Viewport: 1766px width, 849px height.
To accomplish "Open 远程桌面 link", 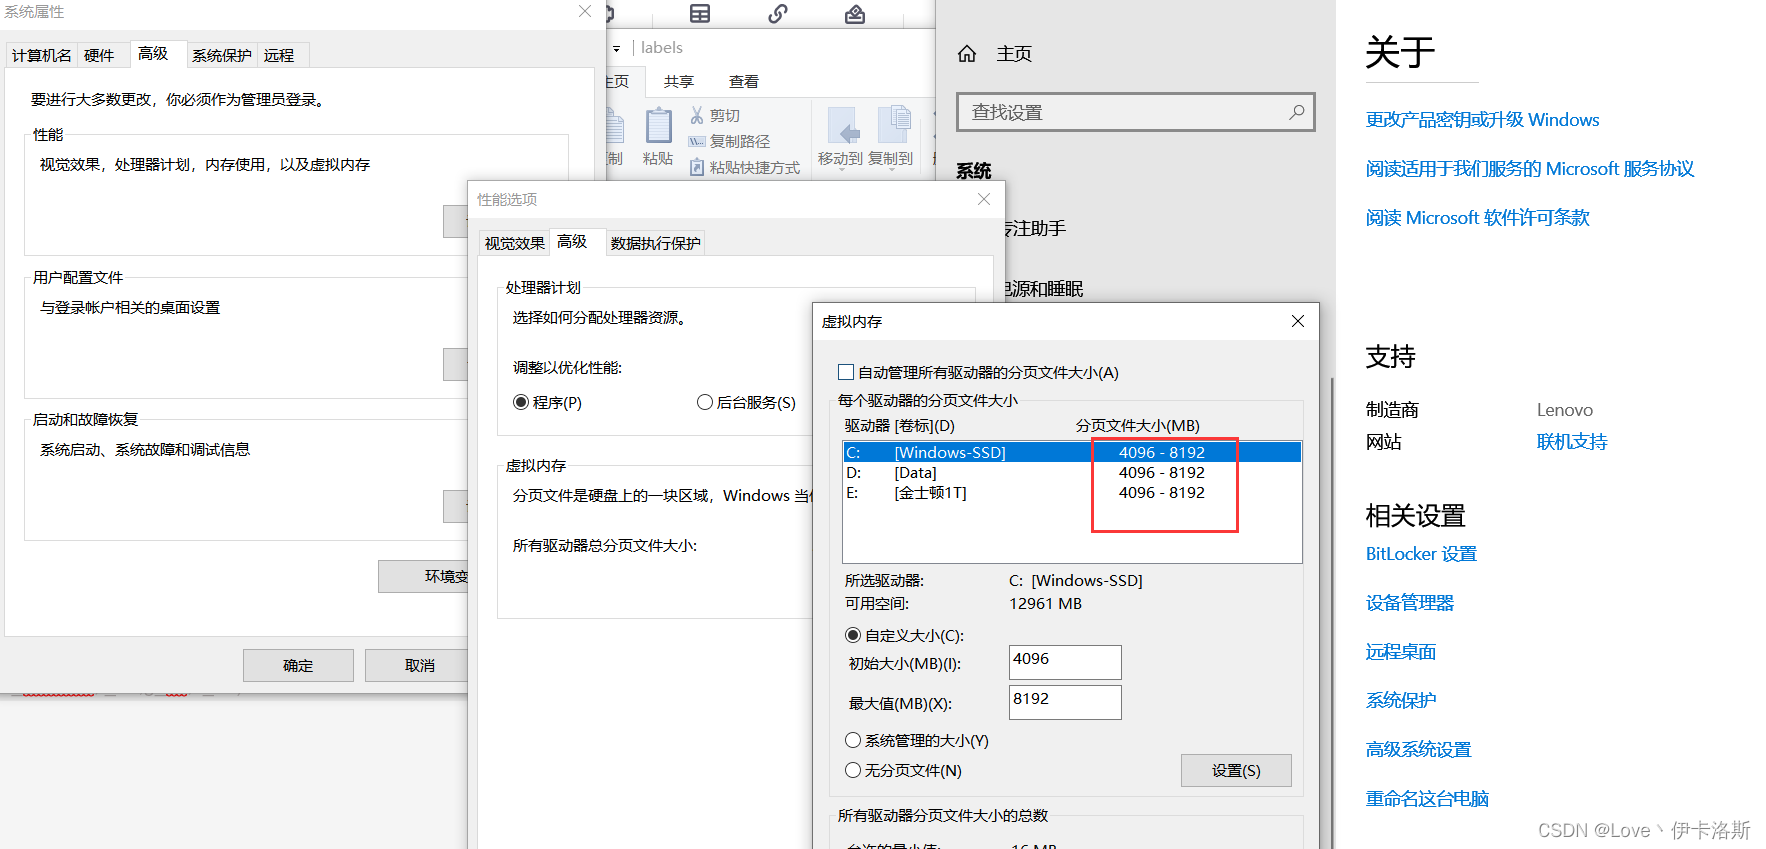I will click(x=1401, y=652).
